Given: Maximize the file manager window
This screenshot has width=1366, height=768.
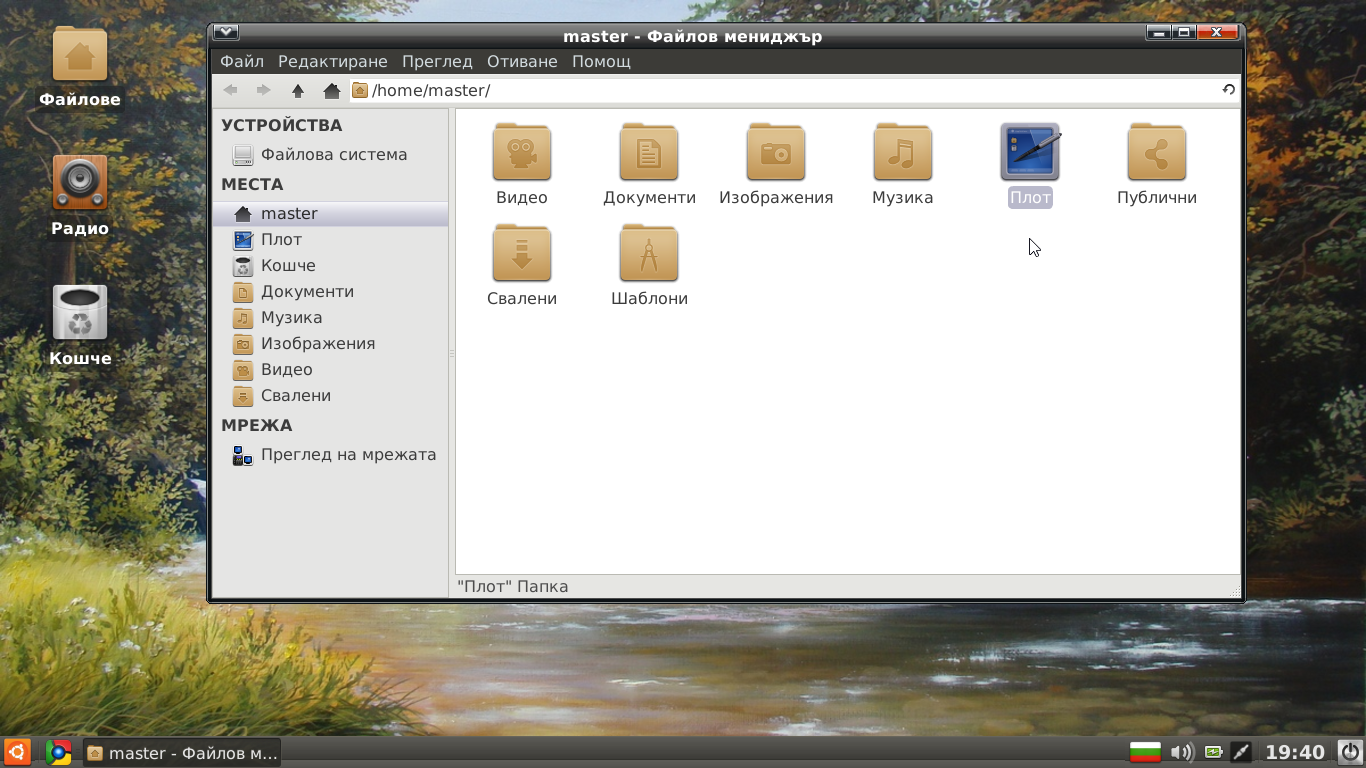Looking at the screenshot, I should coord(1184,32).
